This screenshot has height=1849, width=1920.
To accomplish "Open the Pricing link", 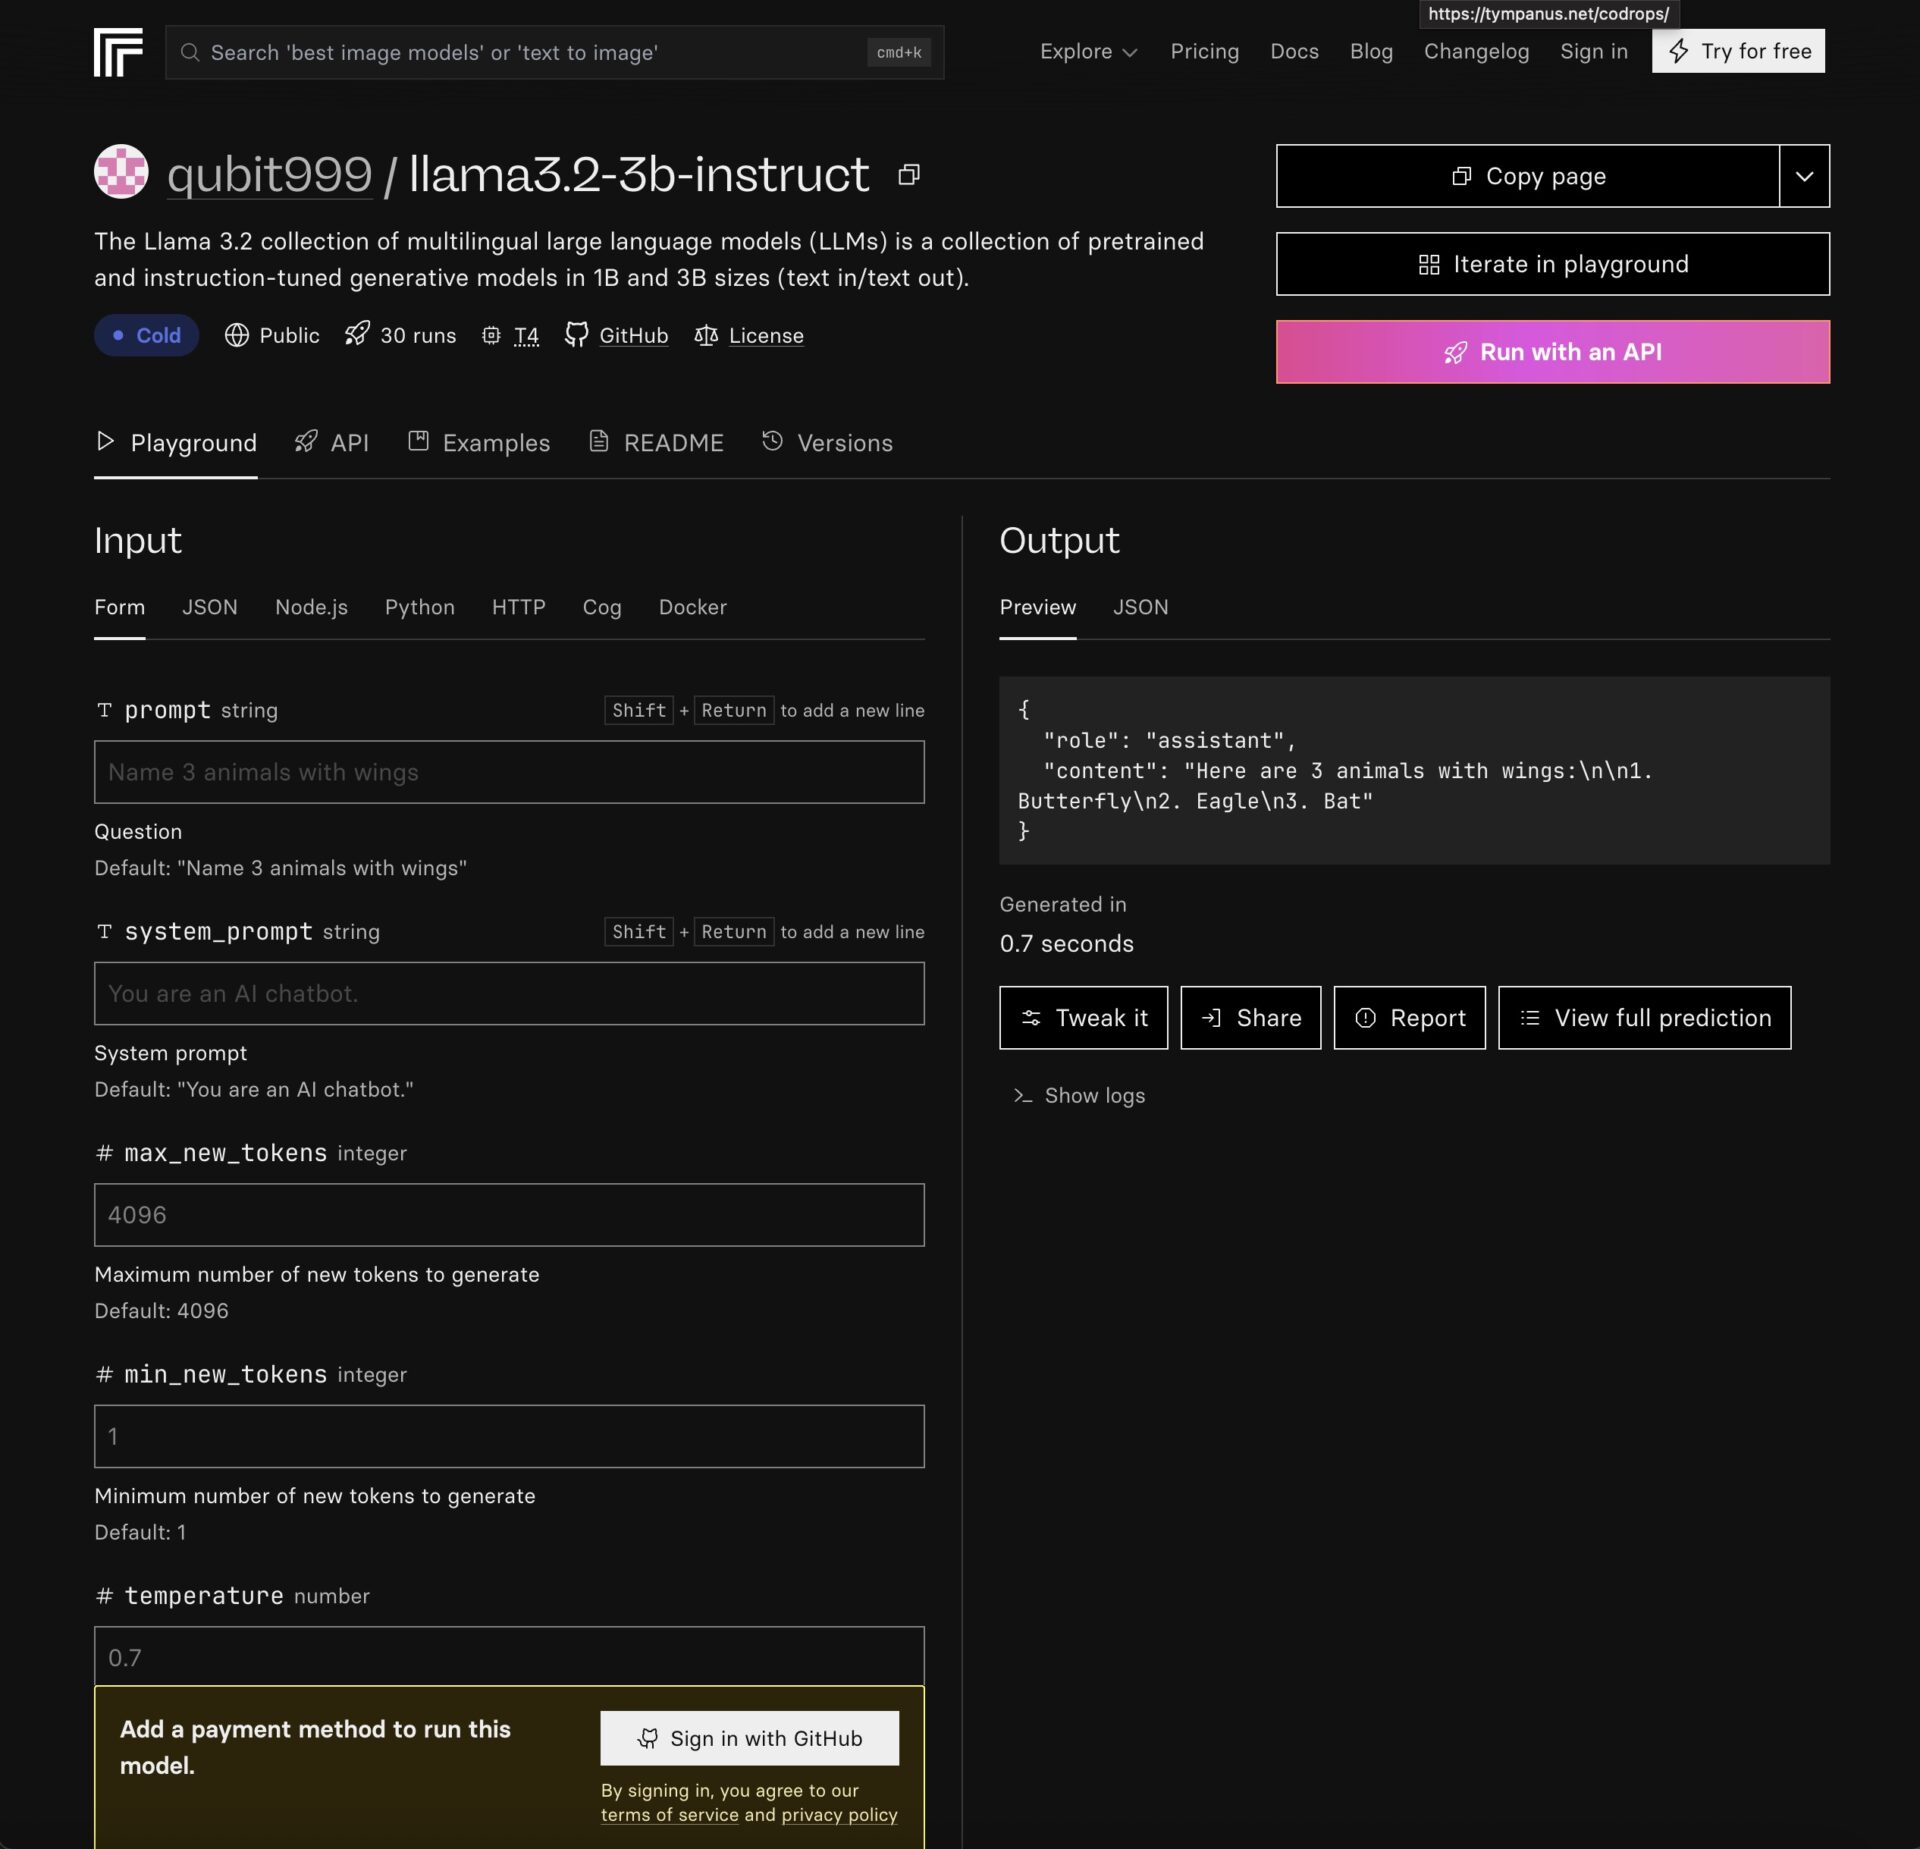I will [1205, 51].
